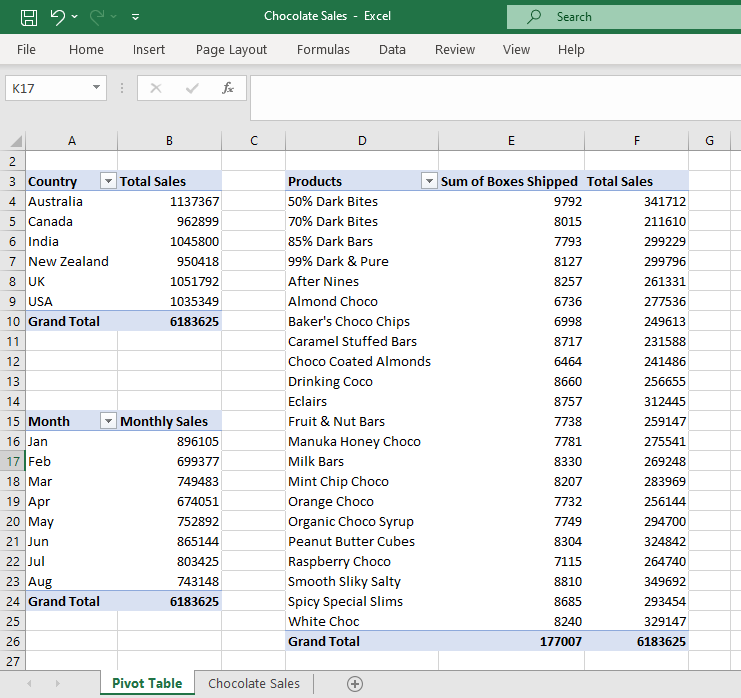Click the Baker's Choco Chips cell
The image size is (741, 698).
coord(362,321)
